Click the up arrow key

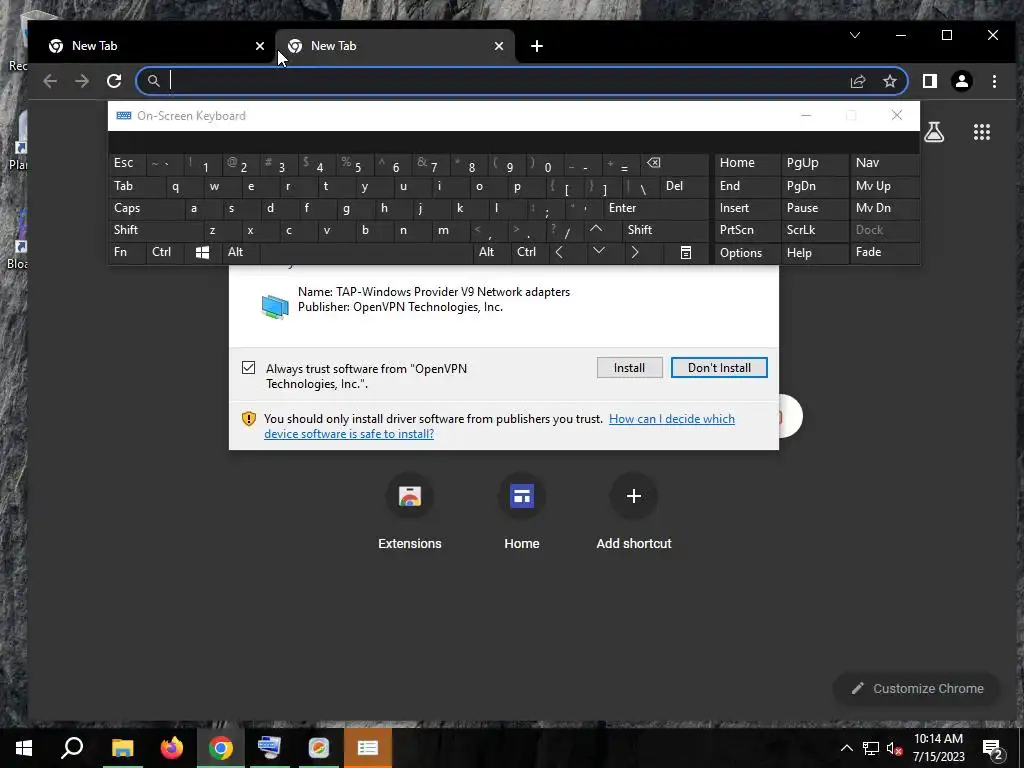[596, 229]
